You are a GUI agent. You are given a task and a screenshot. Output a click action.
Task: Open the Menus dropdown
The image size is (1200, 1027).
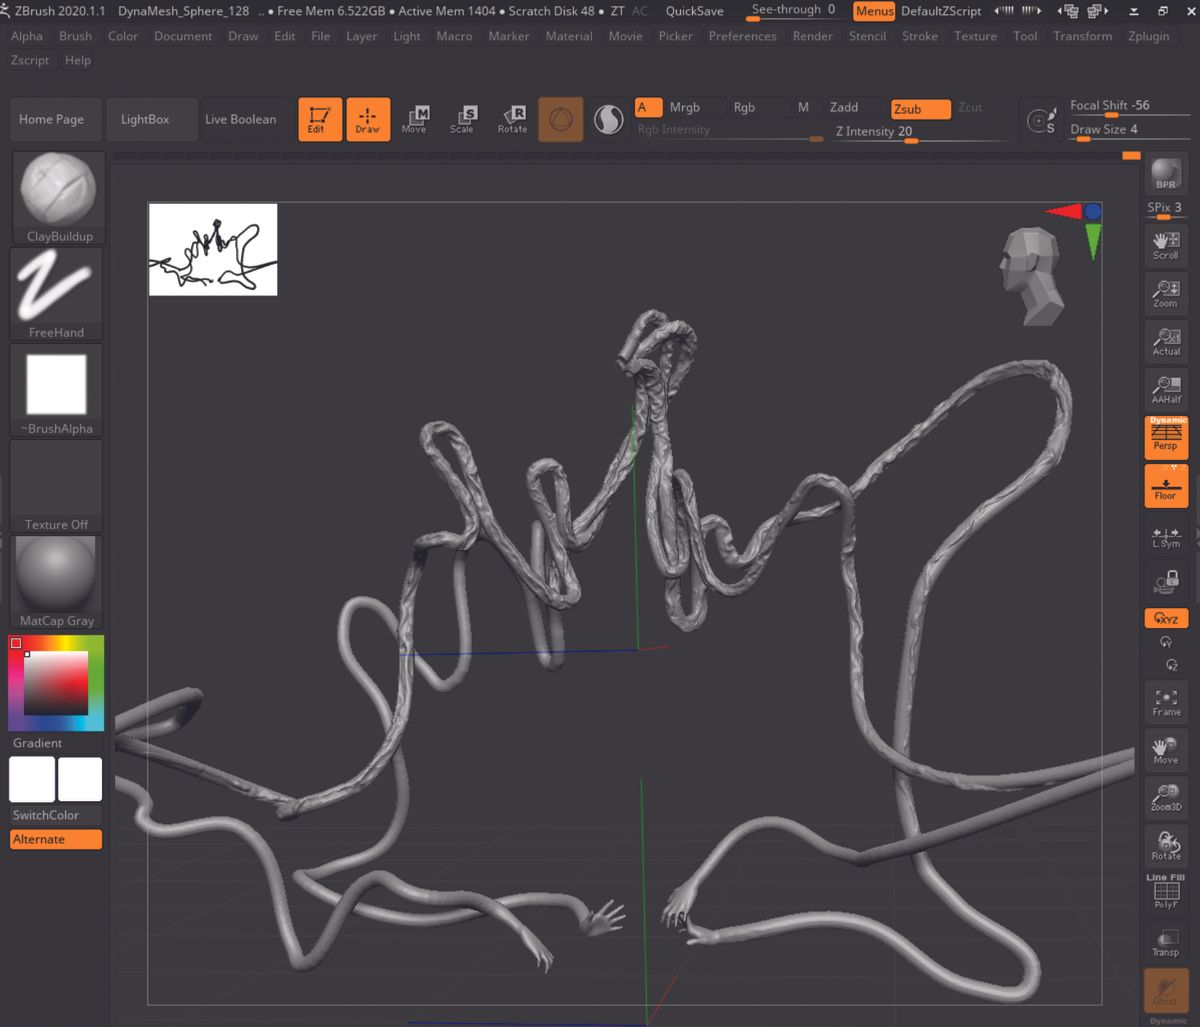(x=872, y=11)
